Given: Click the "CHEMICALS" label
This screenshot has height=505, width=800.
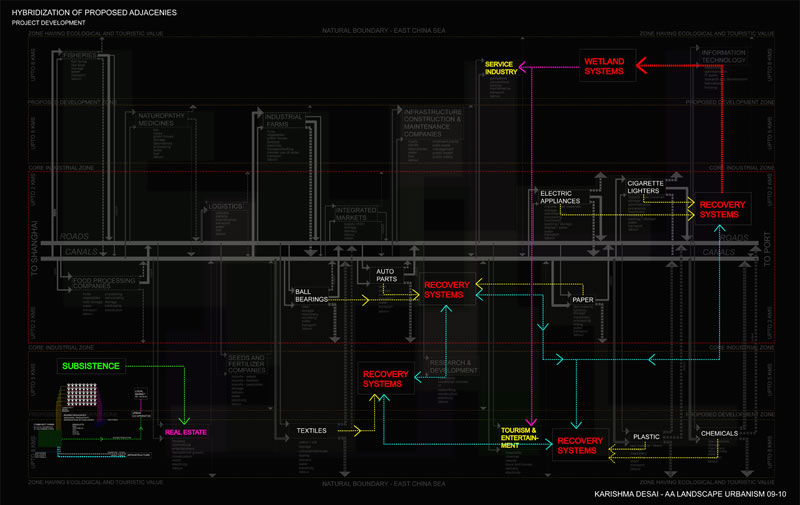Looking at the screenshot, I should click(x=719, y=433).
